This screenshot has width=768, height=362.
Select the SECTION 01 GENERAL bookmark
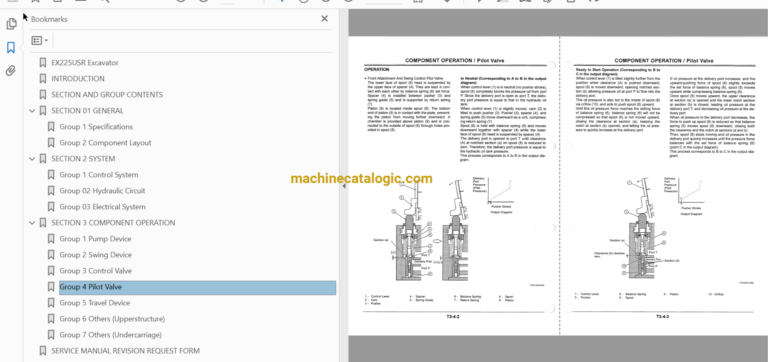pyautogui.click(x=87, y=111)
